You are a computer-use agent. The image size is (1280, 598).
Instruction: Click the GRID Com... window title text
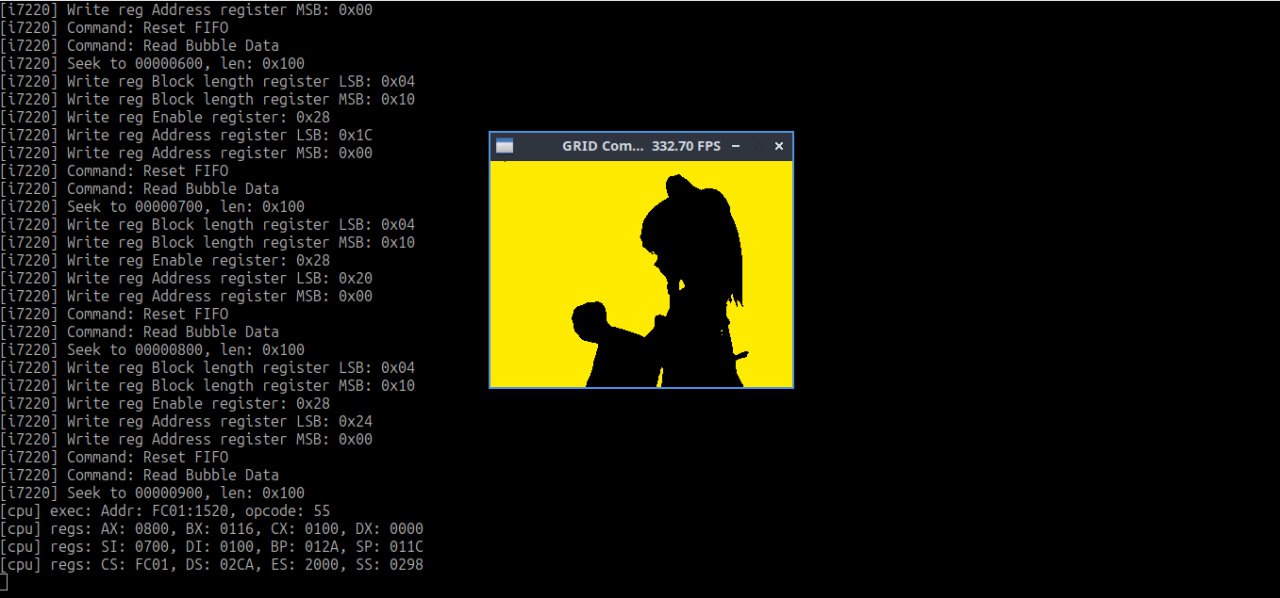602,146
